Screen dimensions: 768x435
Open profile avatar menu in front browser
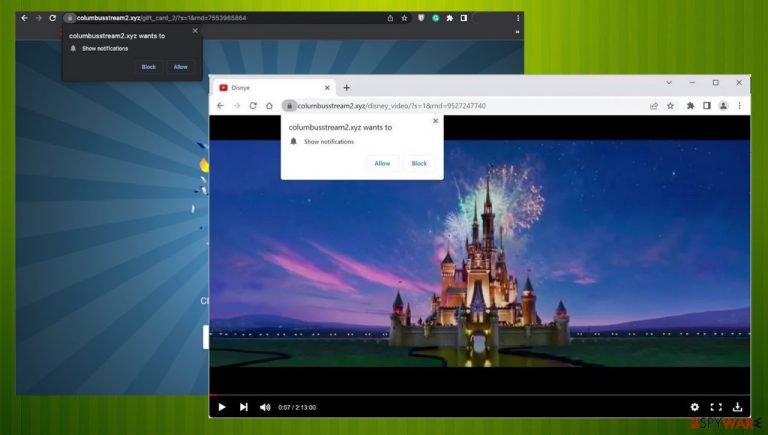722,105
